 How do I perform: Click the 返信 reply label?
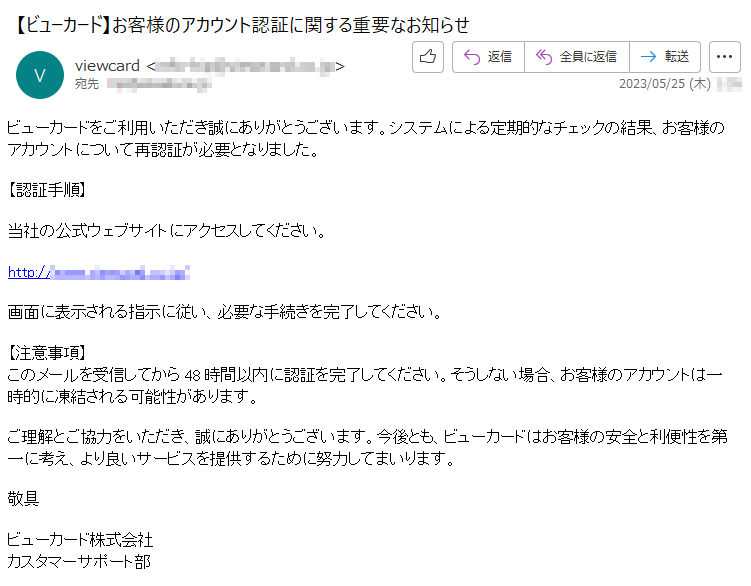coord(500,57)
